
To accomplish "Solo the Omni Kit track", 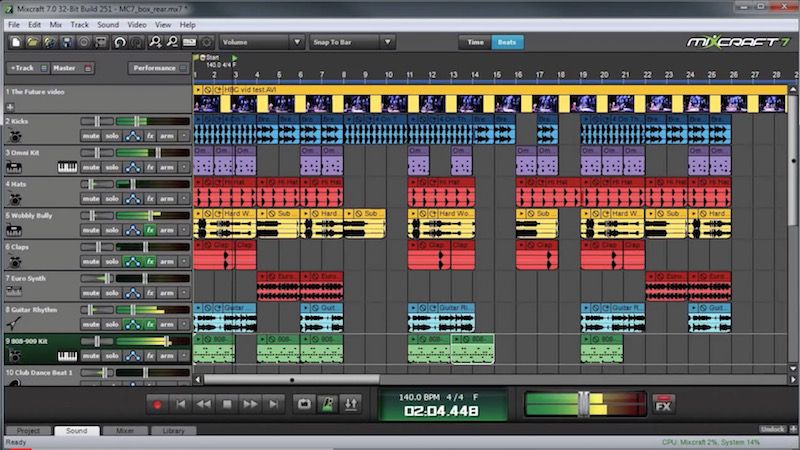I will 112,167.
